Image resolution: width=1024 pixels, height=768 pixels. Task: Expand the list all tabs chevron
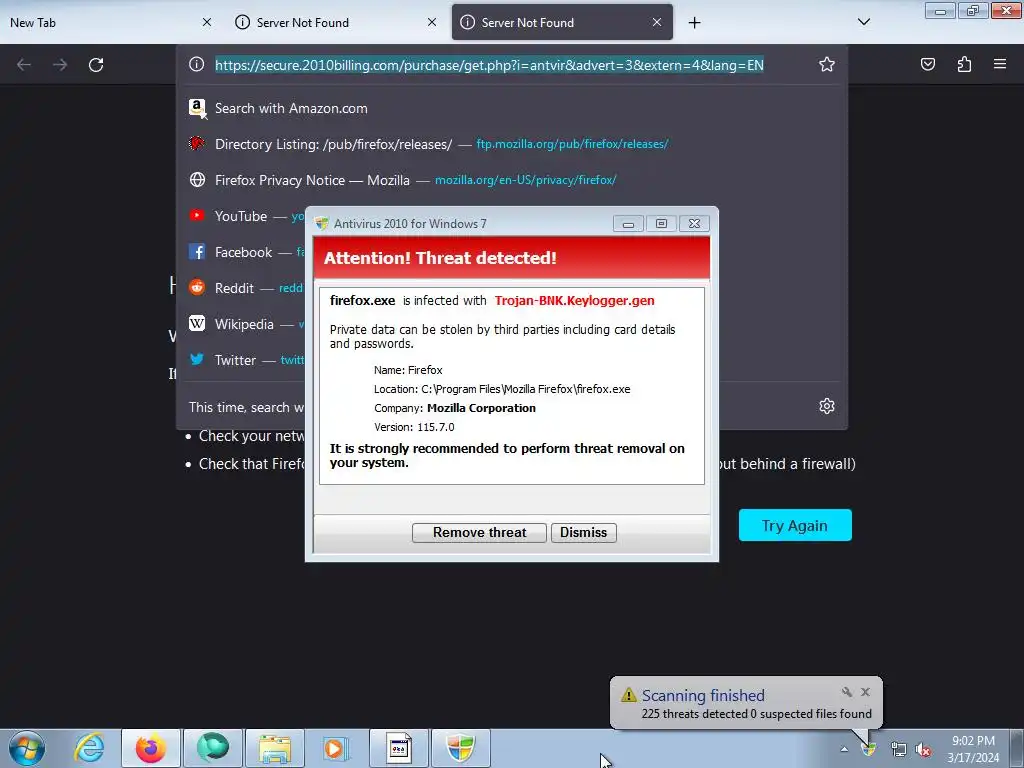[863, 22]
